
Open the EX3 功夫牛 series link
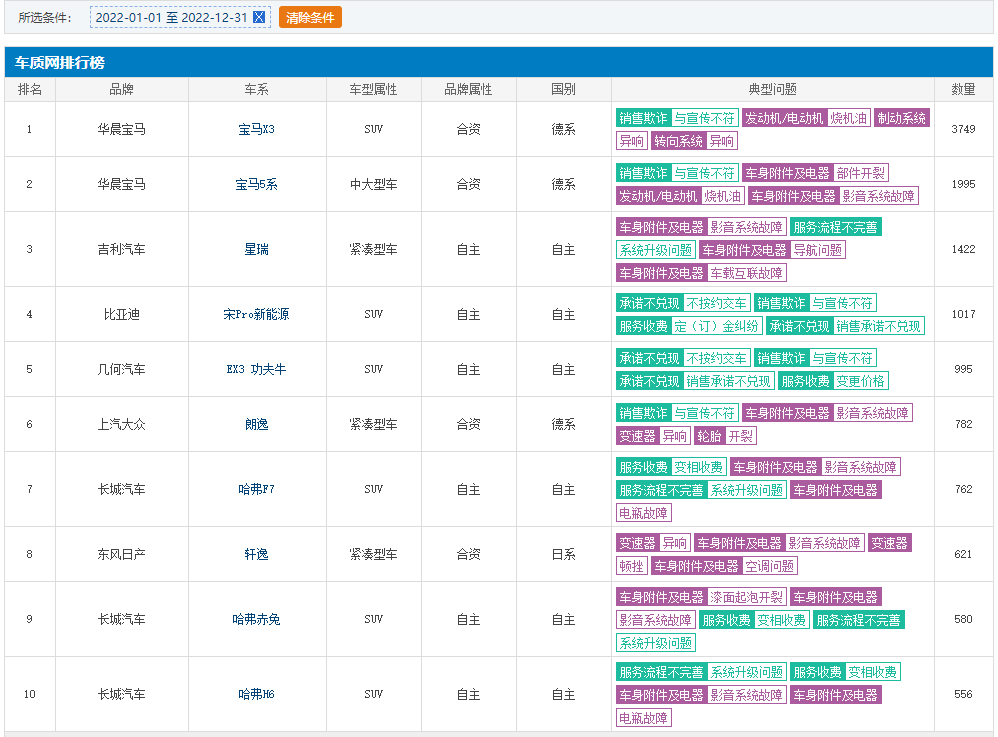[256, 369]
